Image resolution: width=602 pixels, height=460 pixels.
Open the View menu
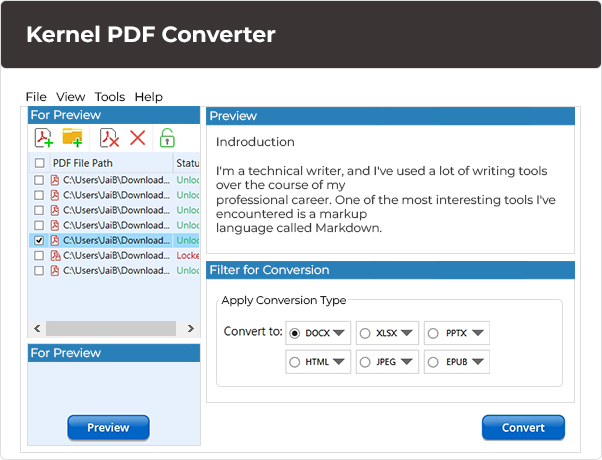tap(71, 97)
